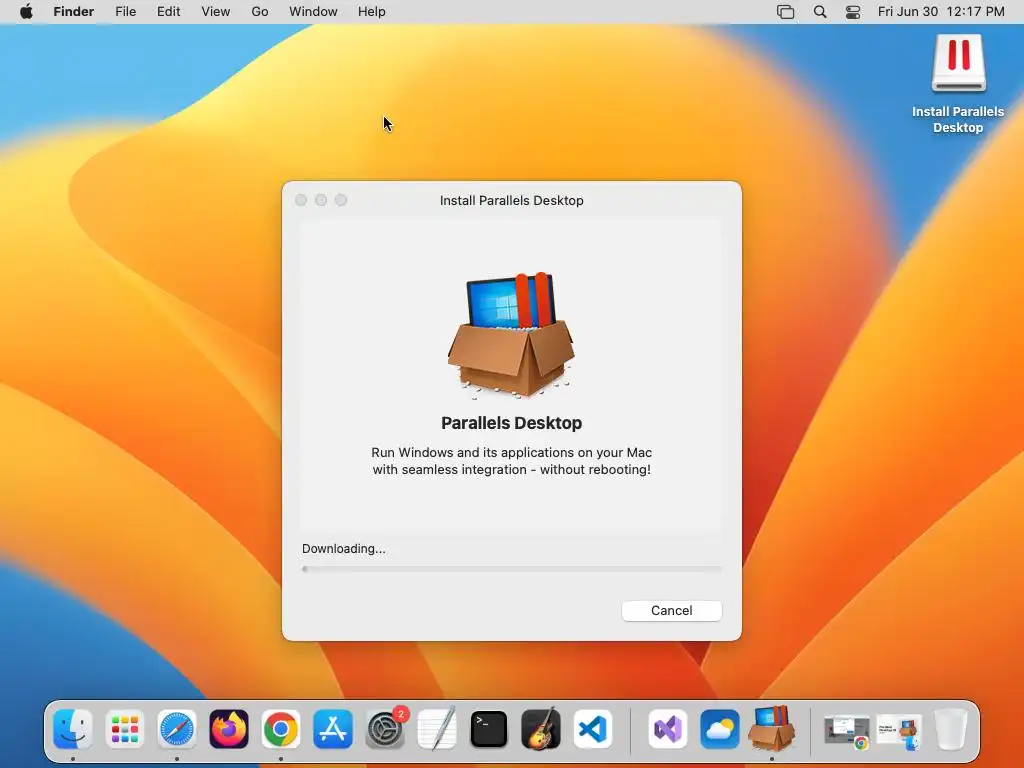Viewport: 1024px width, 768px height.
Task: Open Finder from the Dock
Action: (x=72, y=729)
